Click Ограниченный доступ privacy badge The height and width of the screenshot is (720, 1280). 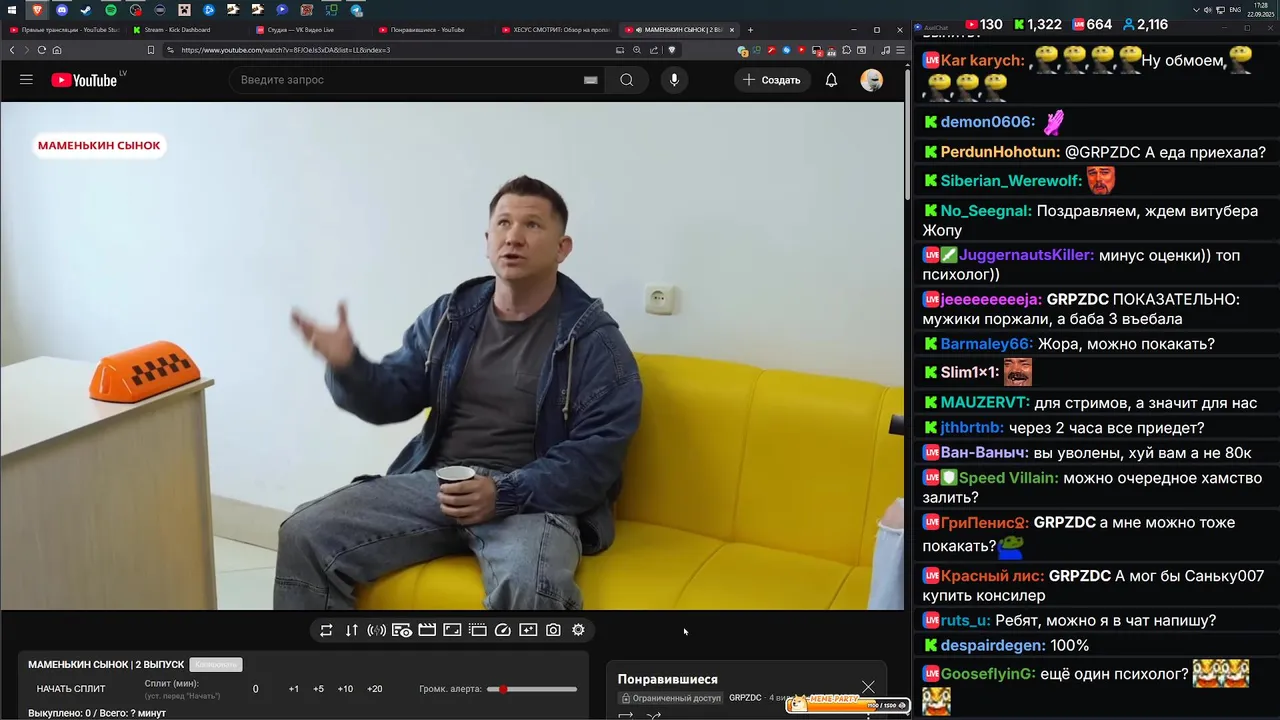pyautogui.click(x=669, y=698)
